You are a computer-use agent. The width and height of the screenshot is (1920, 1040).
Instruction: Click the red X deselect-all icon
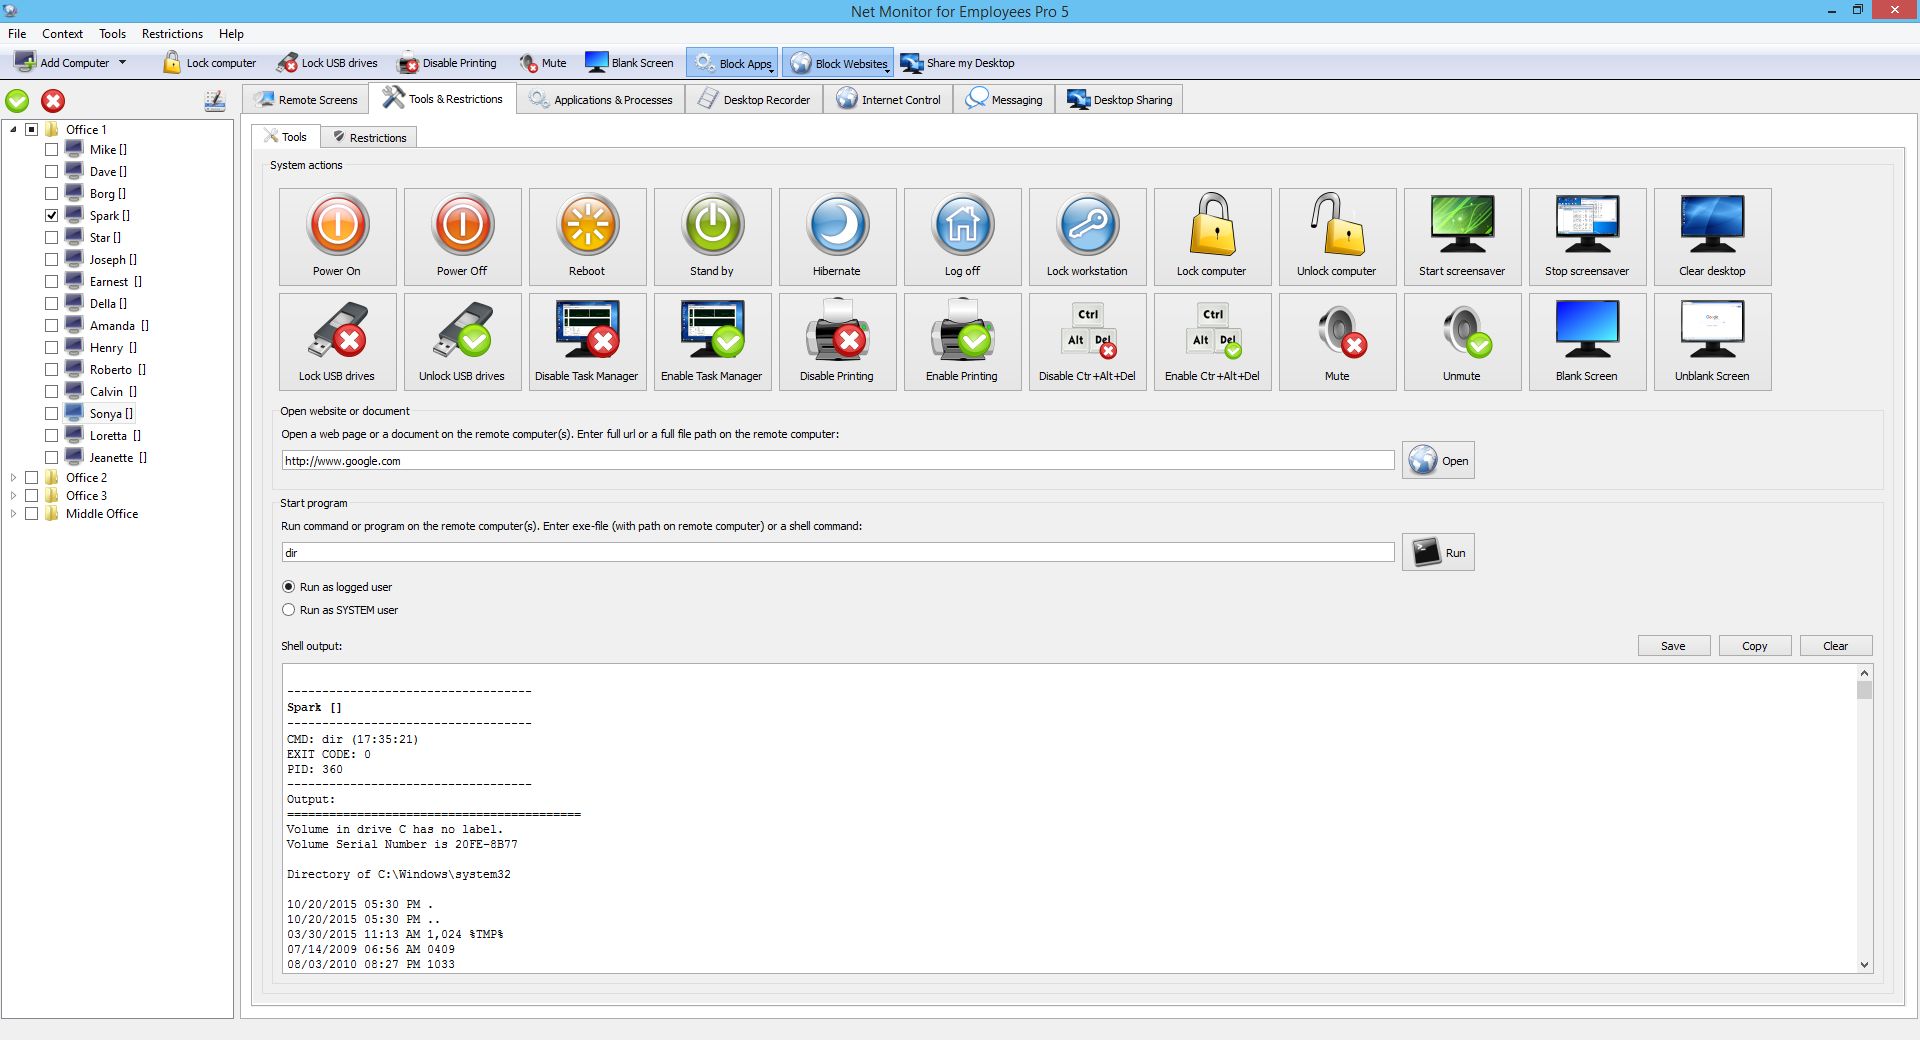coord(53,101)
